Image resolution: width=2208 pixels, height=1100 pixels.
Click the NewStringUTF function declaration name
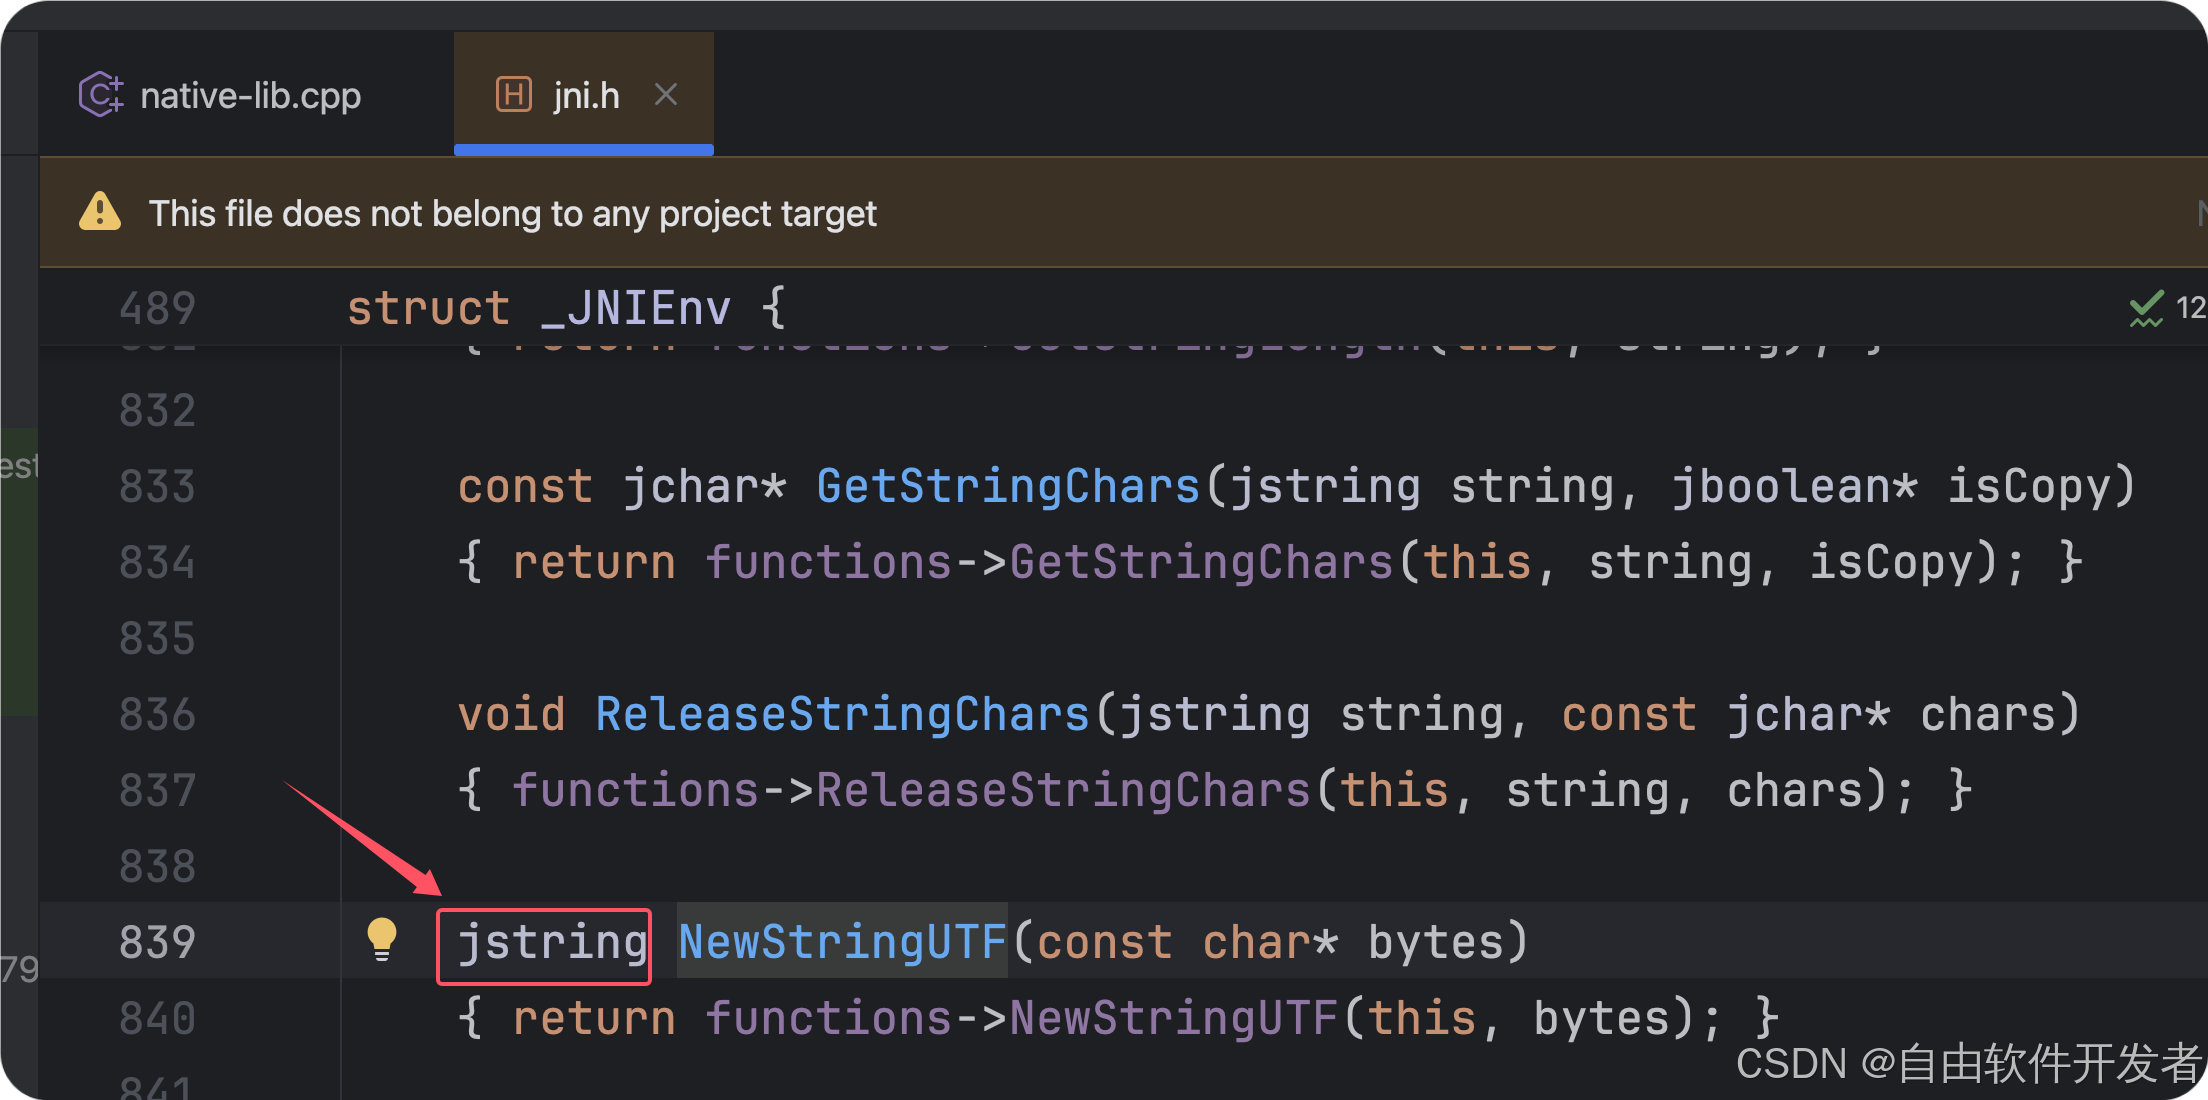point(842,942)
